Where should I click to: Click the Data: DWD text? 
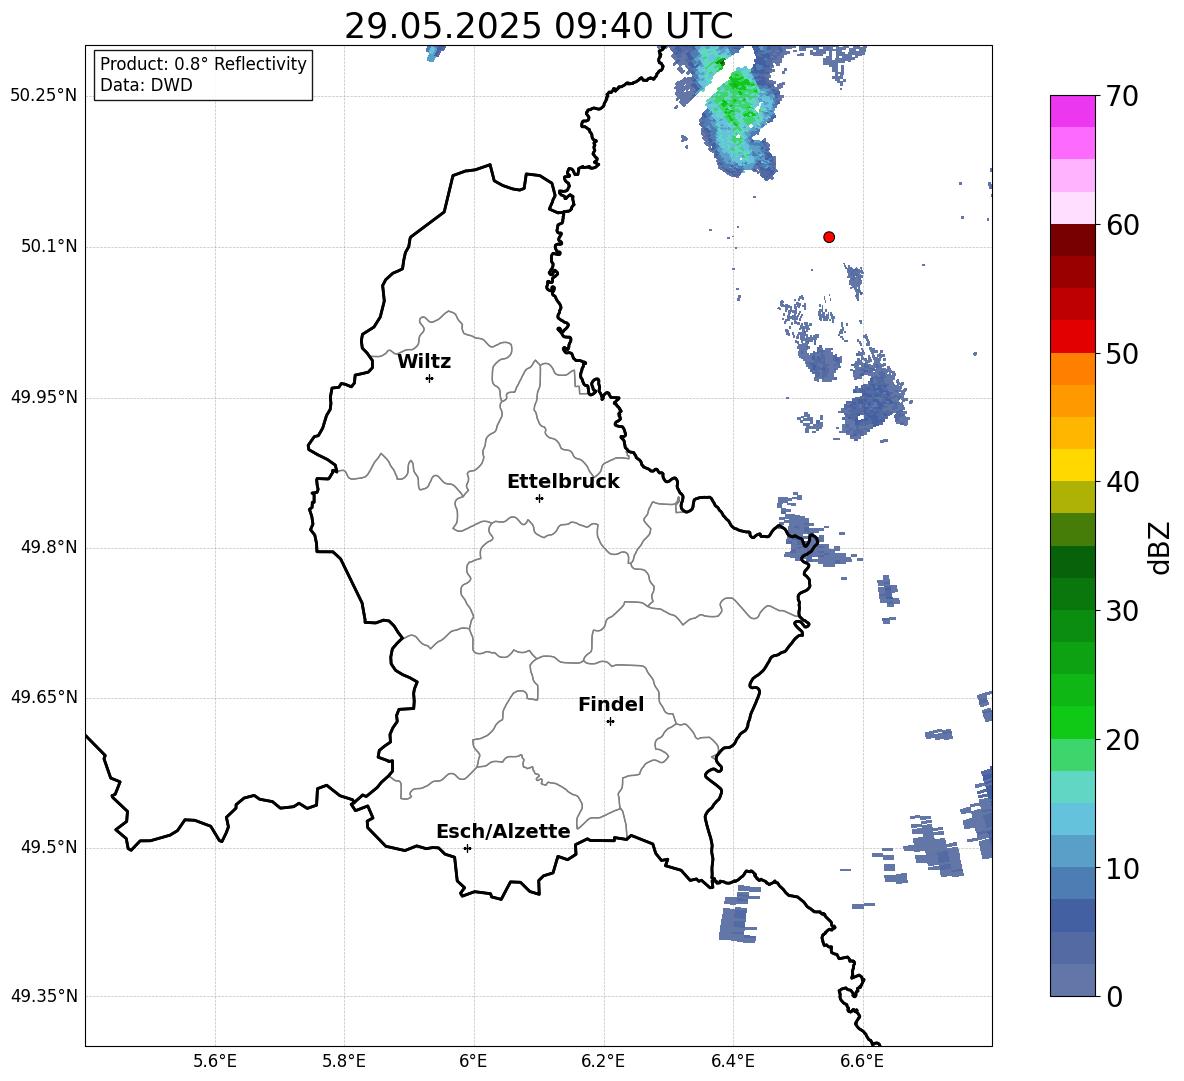146,85
